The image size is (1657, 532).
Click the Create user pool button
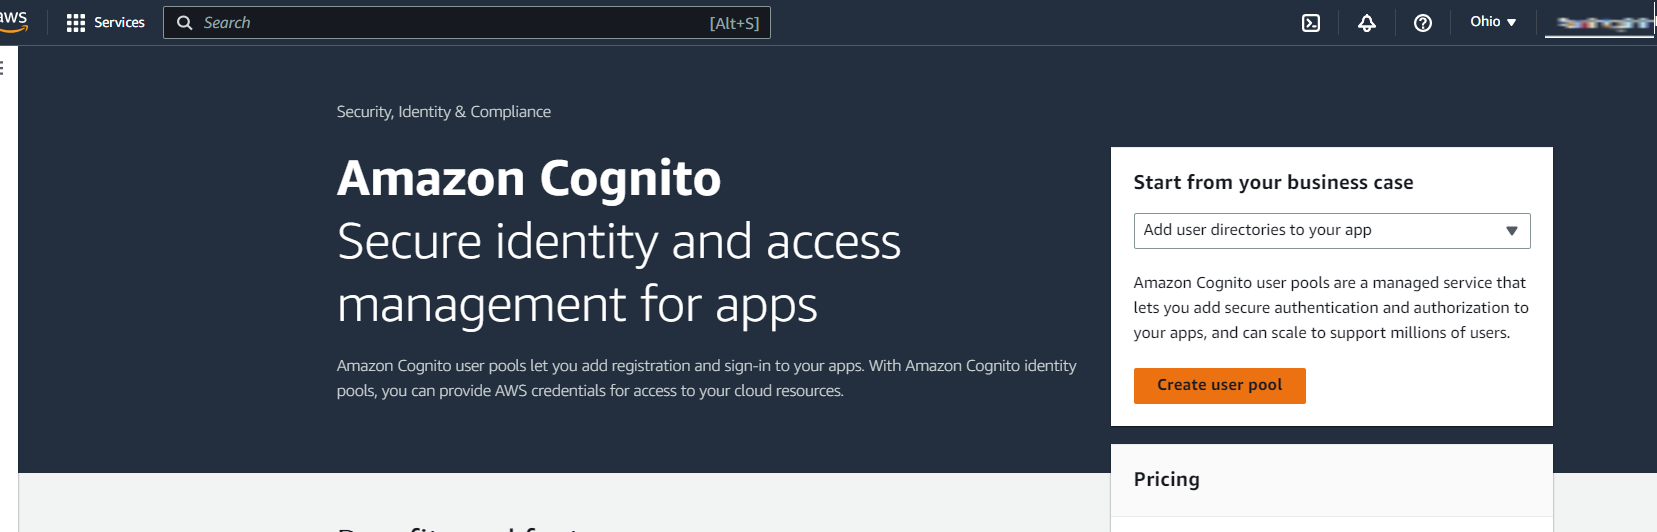(1219, 385)
